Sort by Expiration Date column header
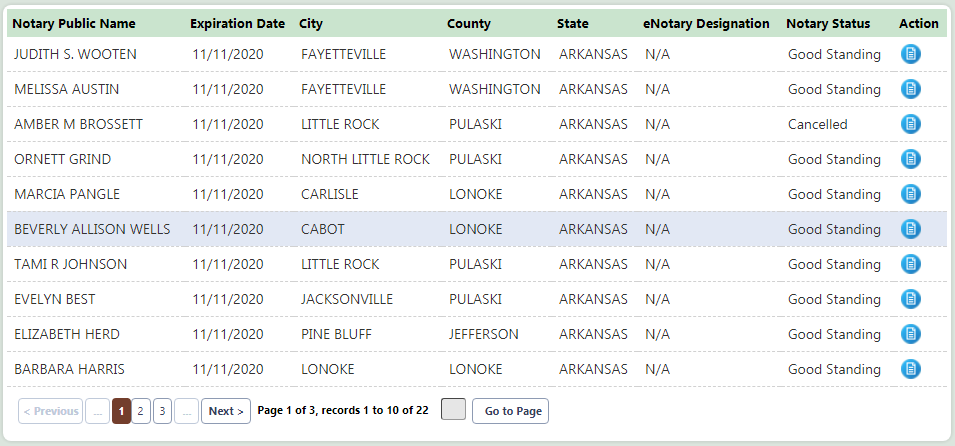Viewport: 955px width, 446px height. 237,24
